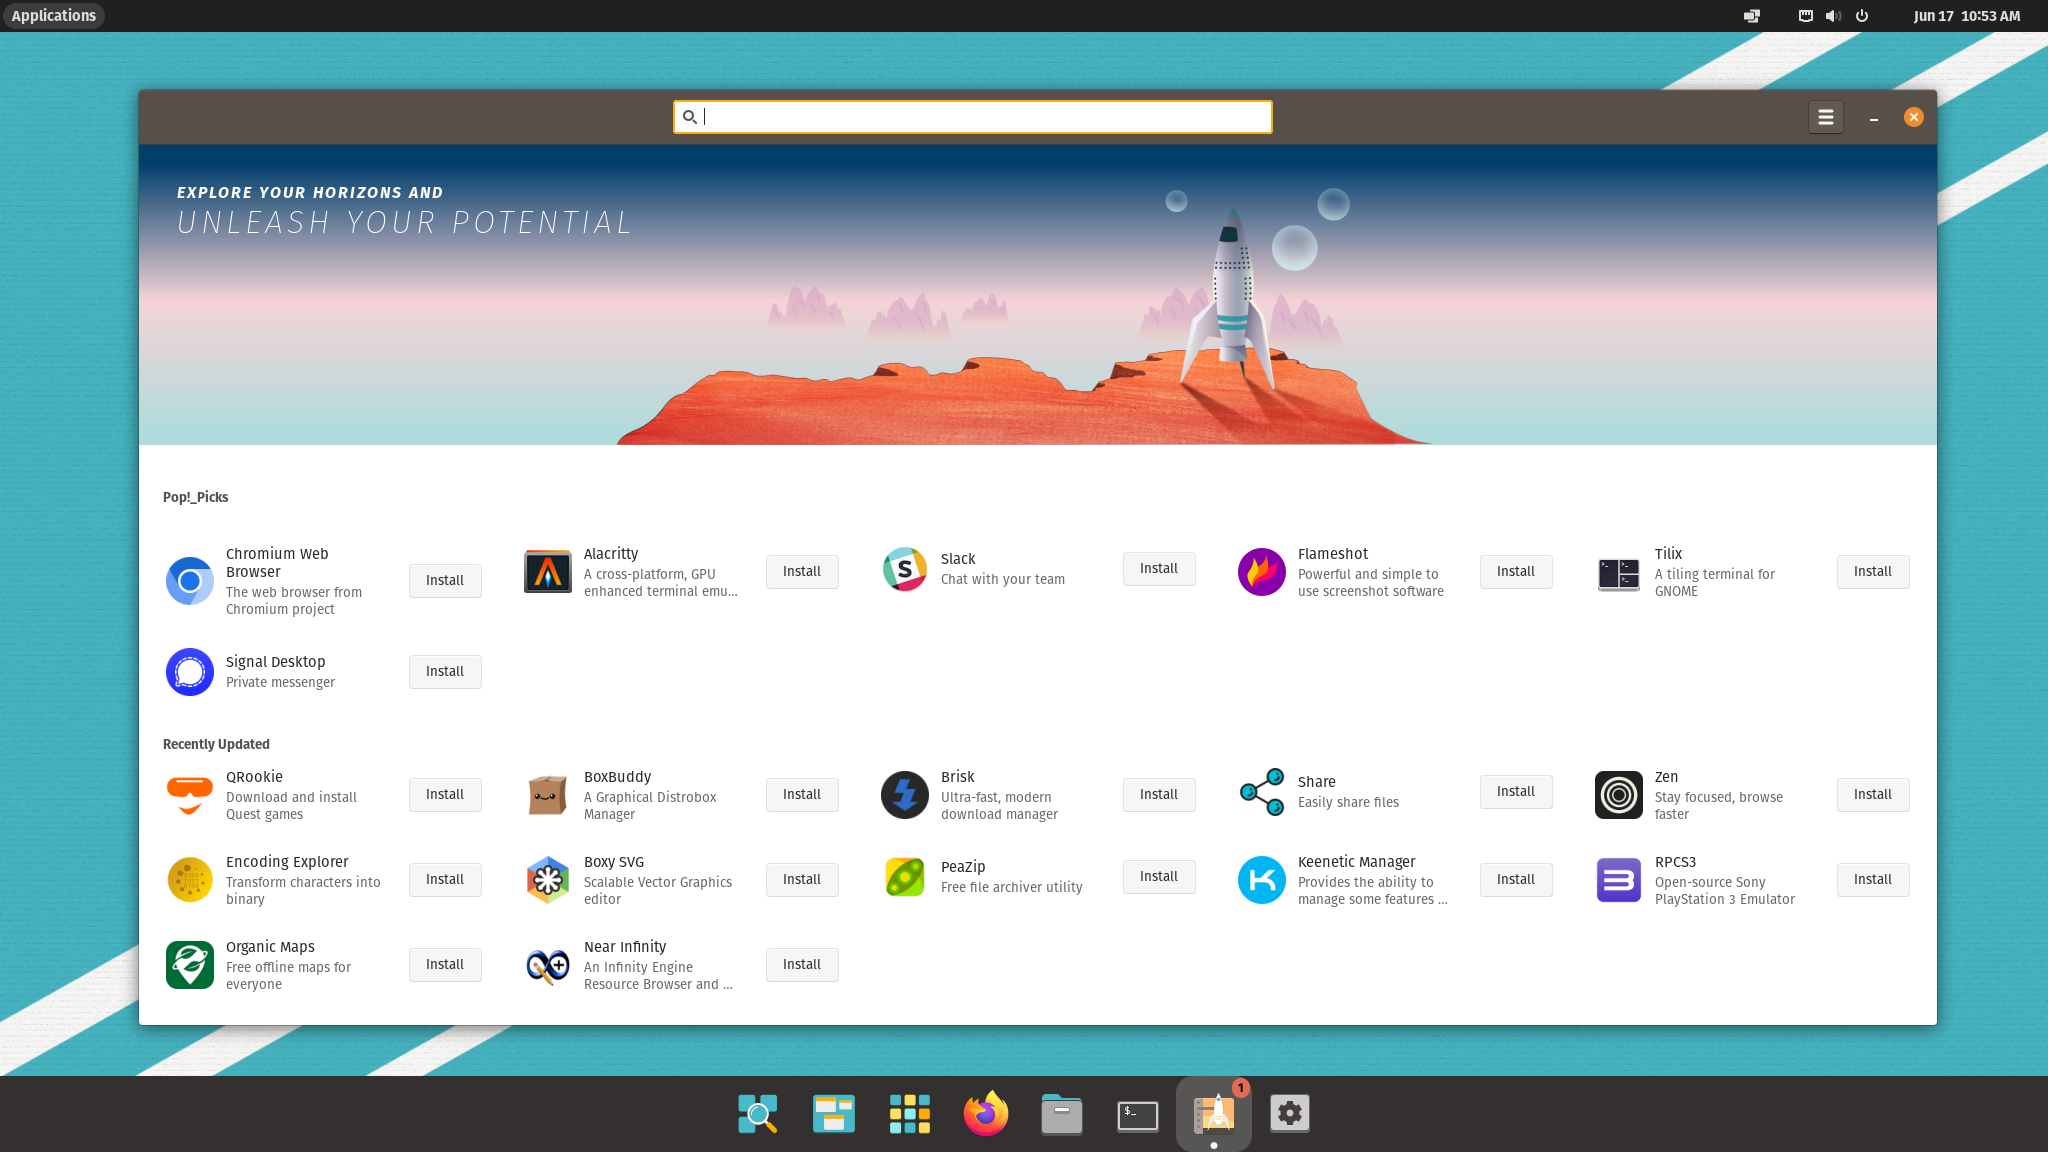Open the rocket launch banner image
This screenshot has height=1152, width=2048.
1038,295
